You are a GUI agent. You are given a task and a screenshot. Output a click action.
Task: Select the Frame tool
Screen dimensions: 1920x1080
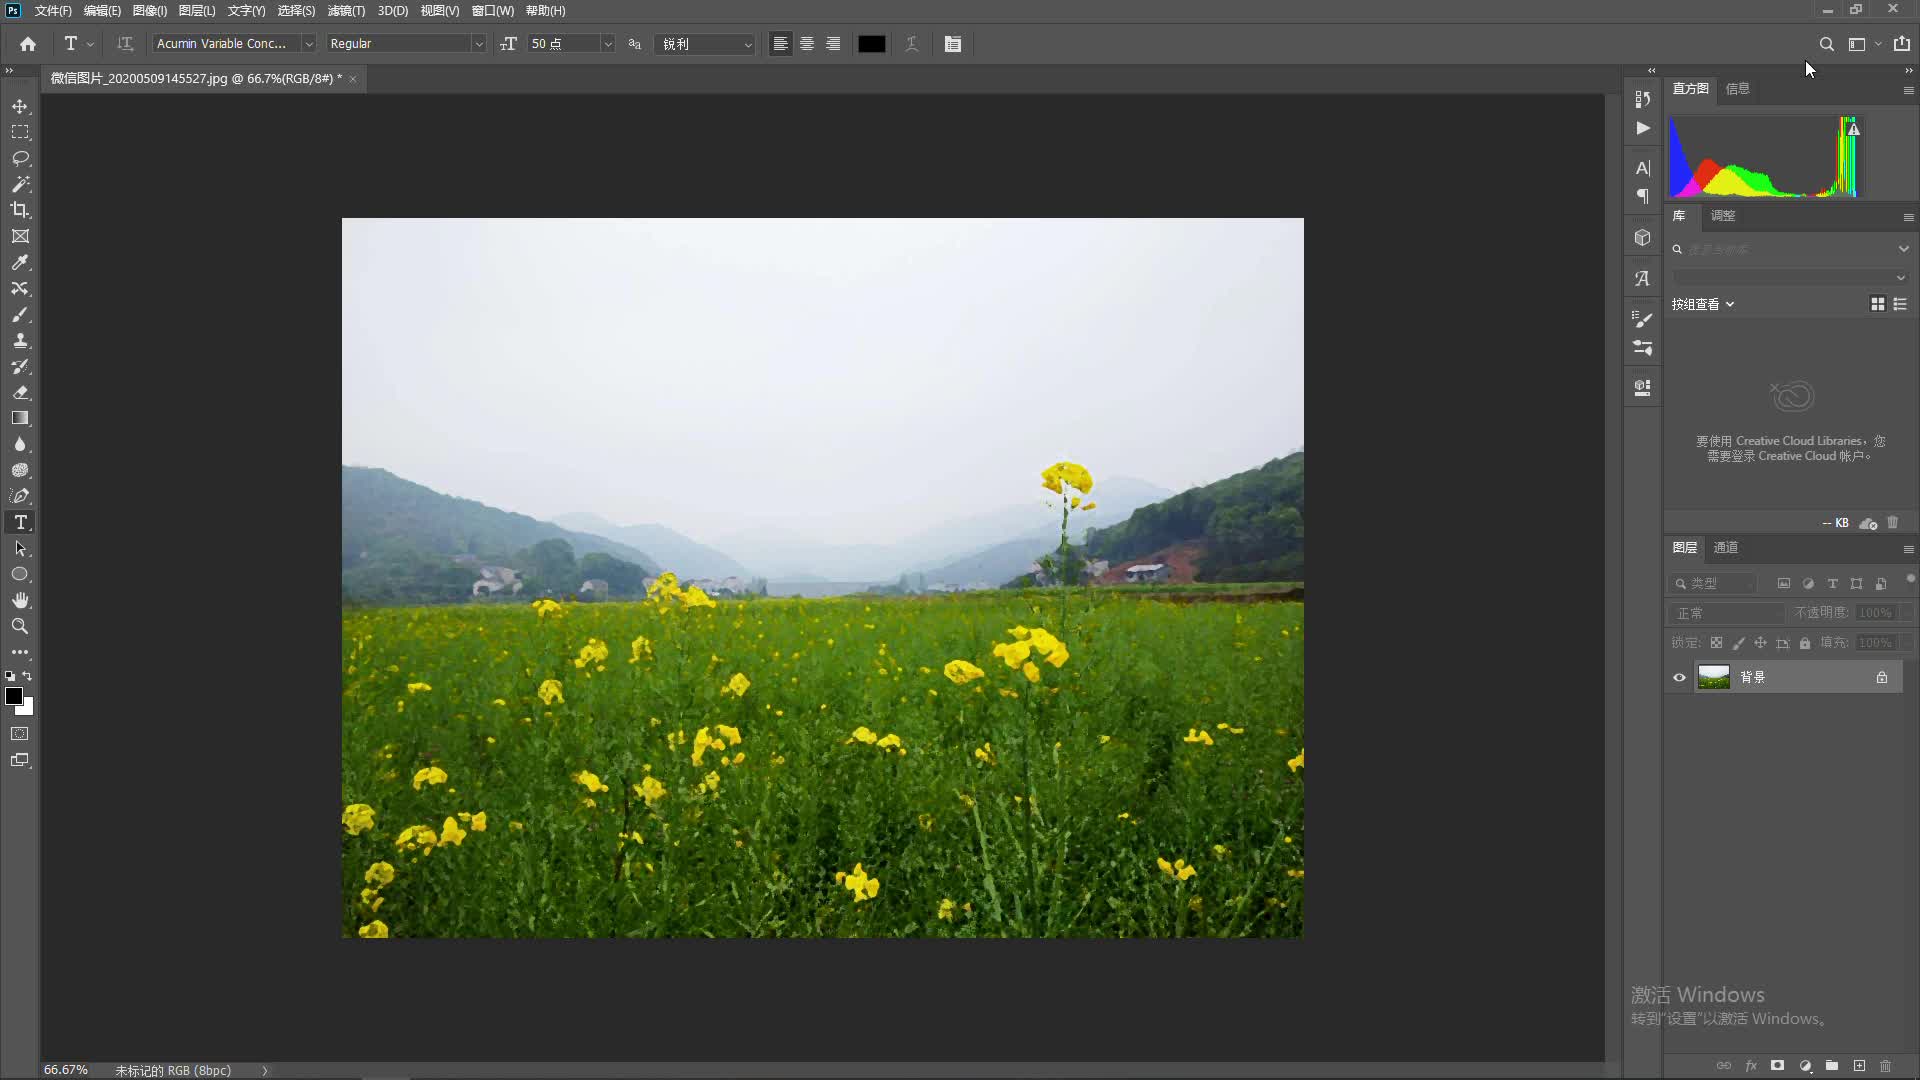coord(20,236)
